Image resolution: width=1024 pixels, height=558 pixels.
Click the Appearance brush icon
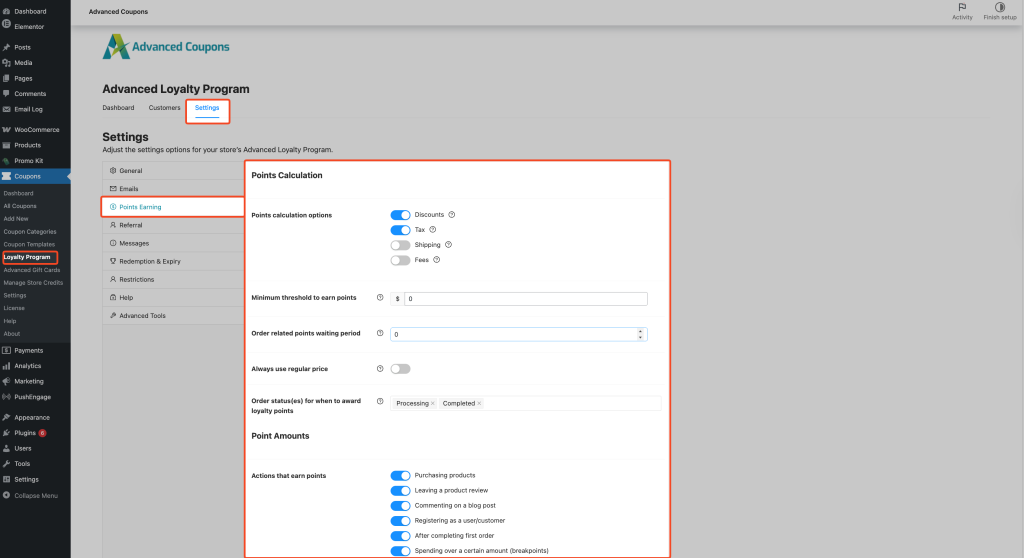click(7, 418)
